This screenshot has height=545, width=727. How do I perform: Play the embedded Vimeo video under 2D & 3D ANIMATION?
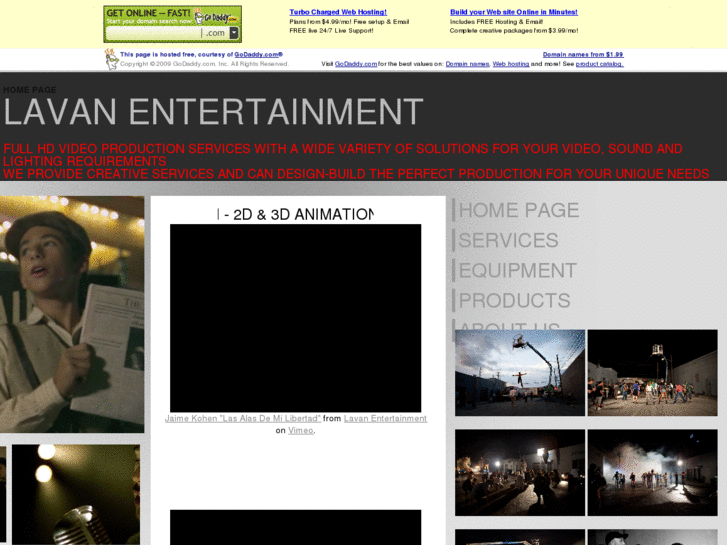(295, 318)
